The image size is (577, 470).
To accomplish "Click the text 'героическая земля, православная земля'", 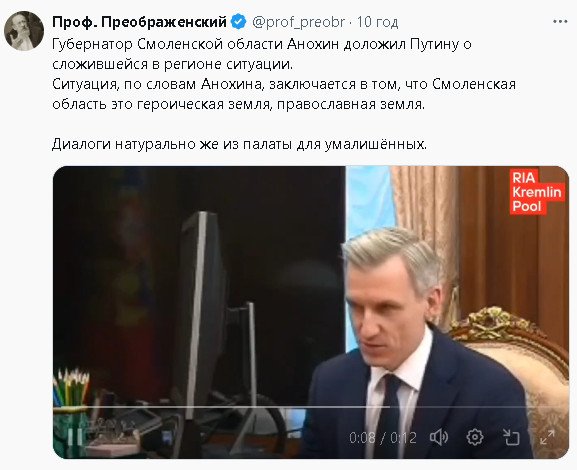I will point(281,105).
